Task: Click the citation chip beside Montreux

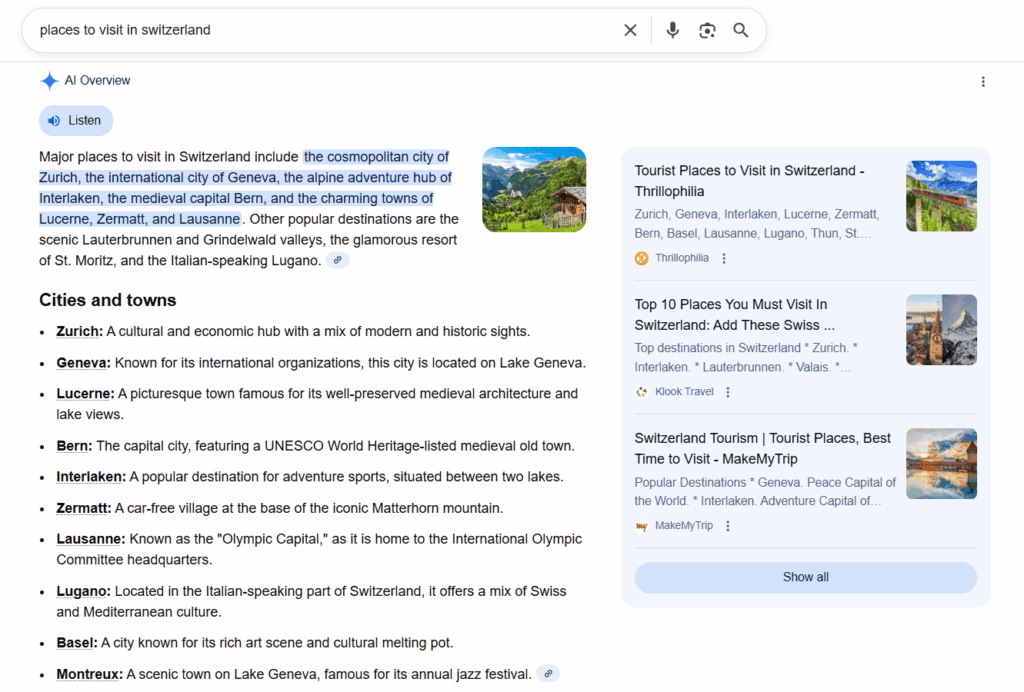Action: coord(547,673)
